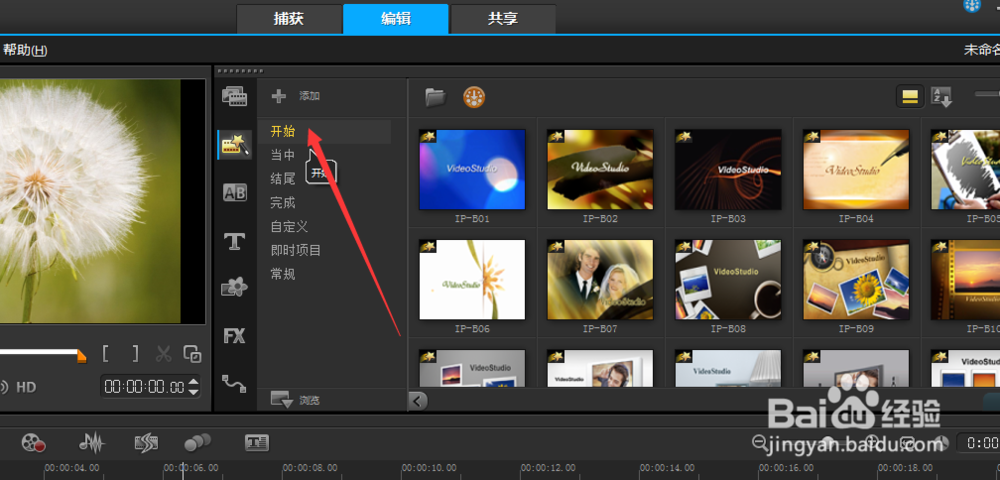The width and height of the screenshot is (1000, 480).
Task: Open the subtitle editor icon
Action: coord(257,442)
